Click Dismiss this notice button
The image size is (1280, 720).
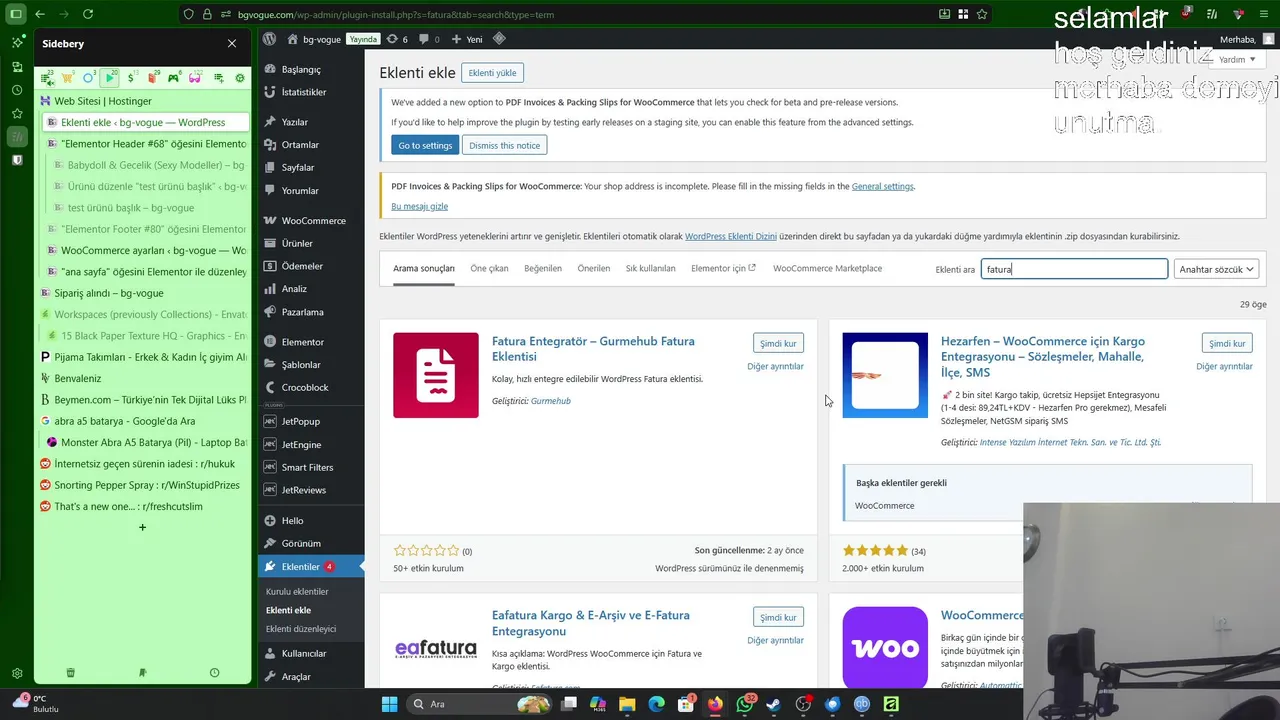(x=504, y=145)
